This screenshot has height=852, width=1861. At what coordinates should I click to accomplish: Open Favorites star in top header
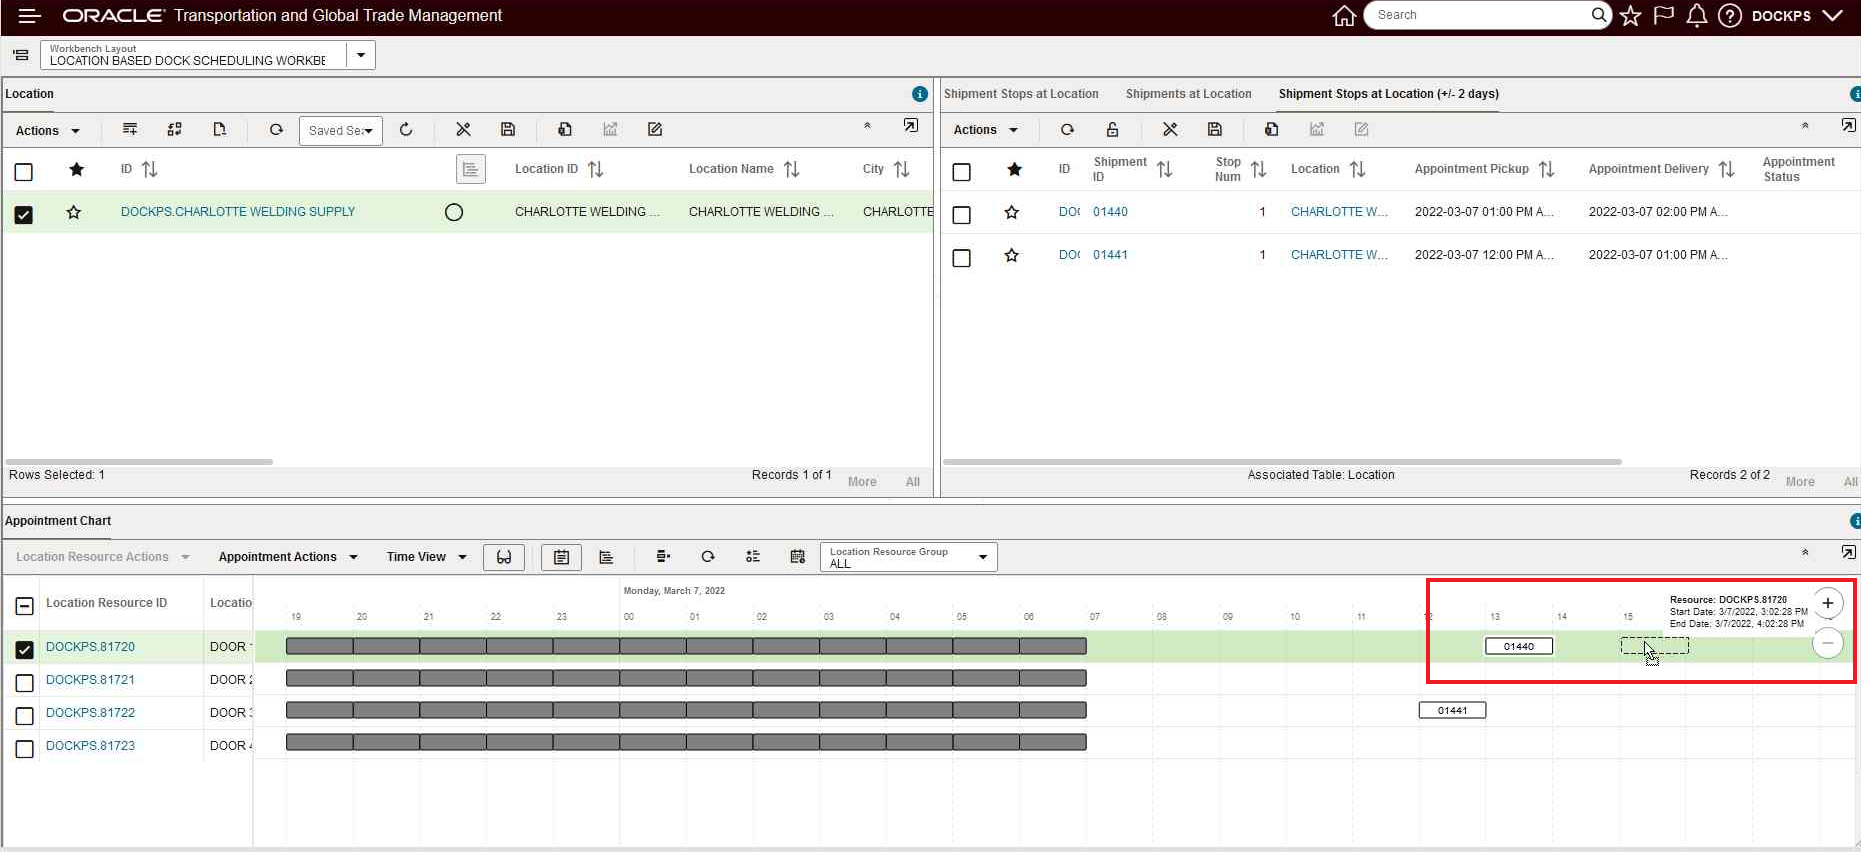(1631, 16)
